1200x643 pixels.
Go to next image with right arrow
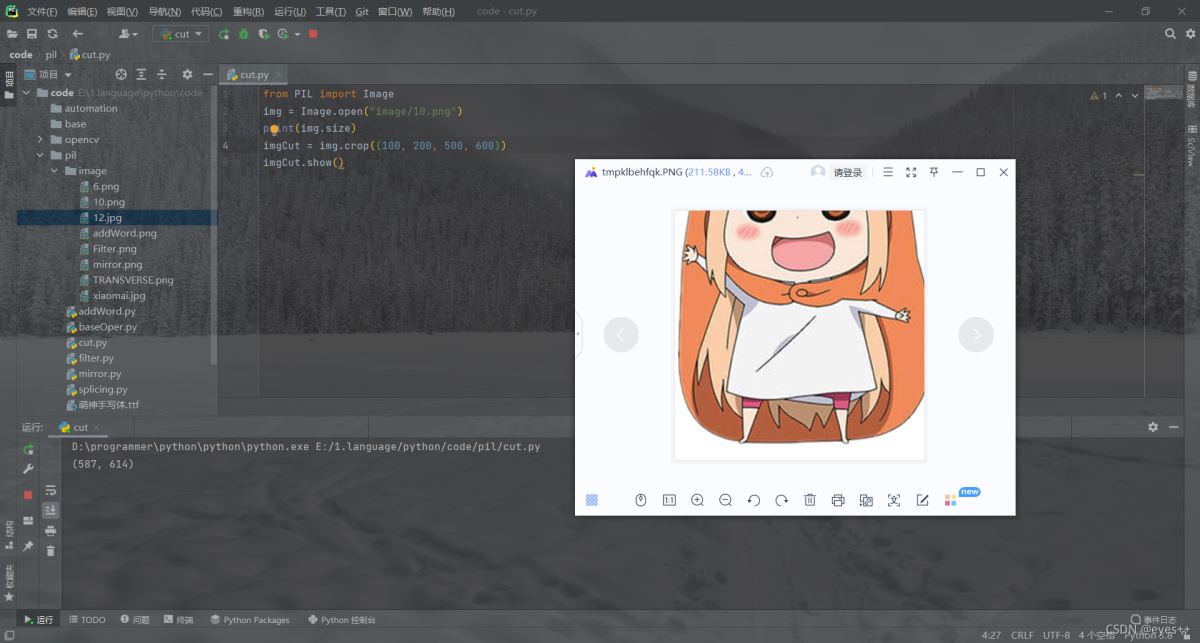click(976, 335)
